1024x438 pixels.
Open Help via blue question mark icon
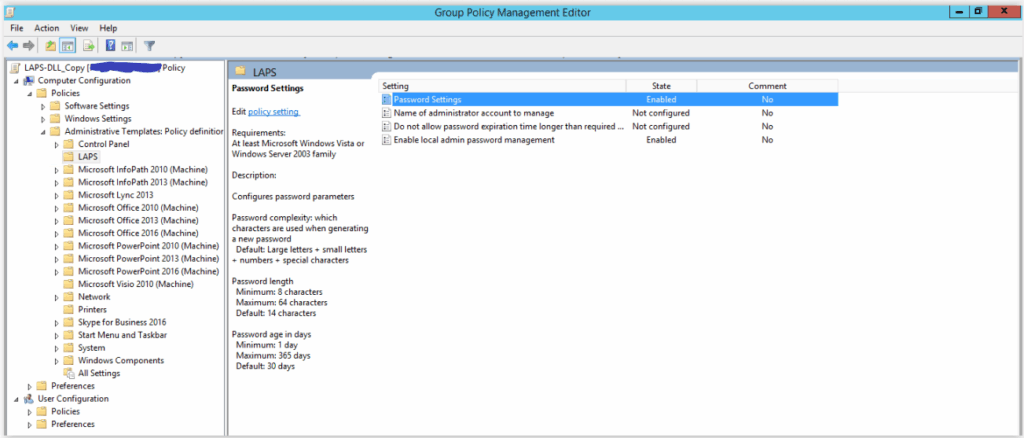tap(110, 46)
